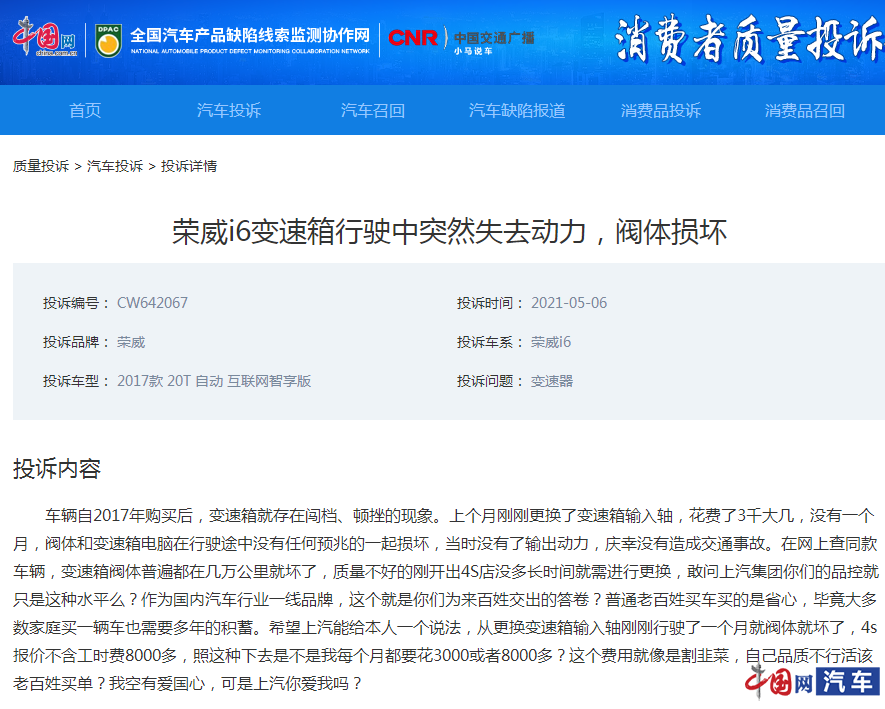Viewport: 885px width, 709px height.
Task: Open the 汽车投诉 navigation tab
Action: [229, 110]
